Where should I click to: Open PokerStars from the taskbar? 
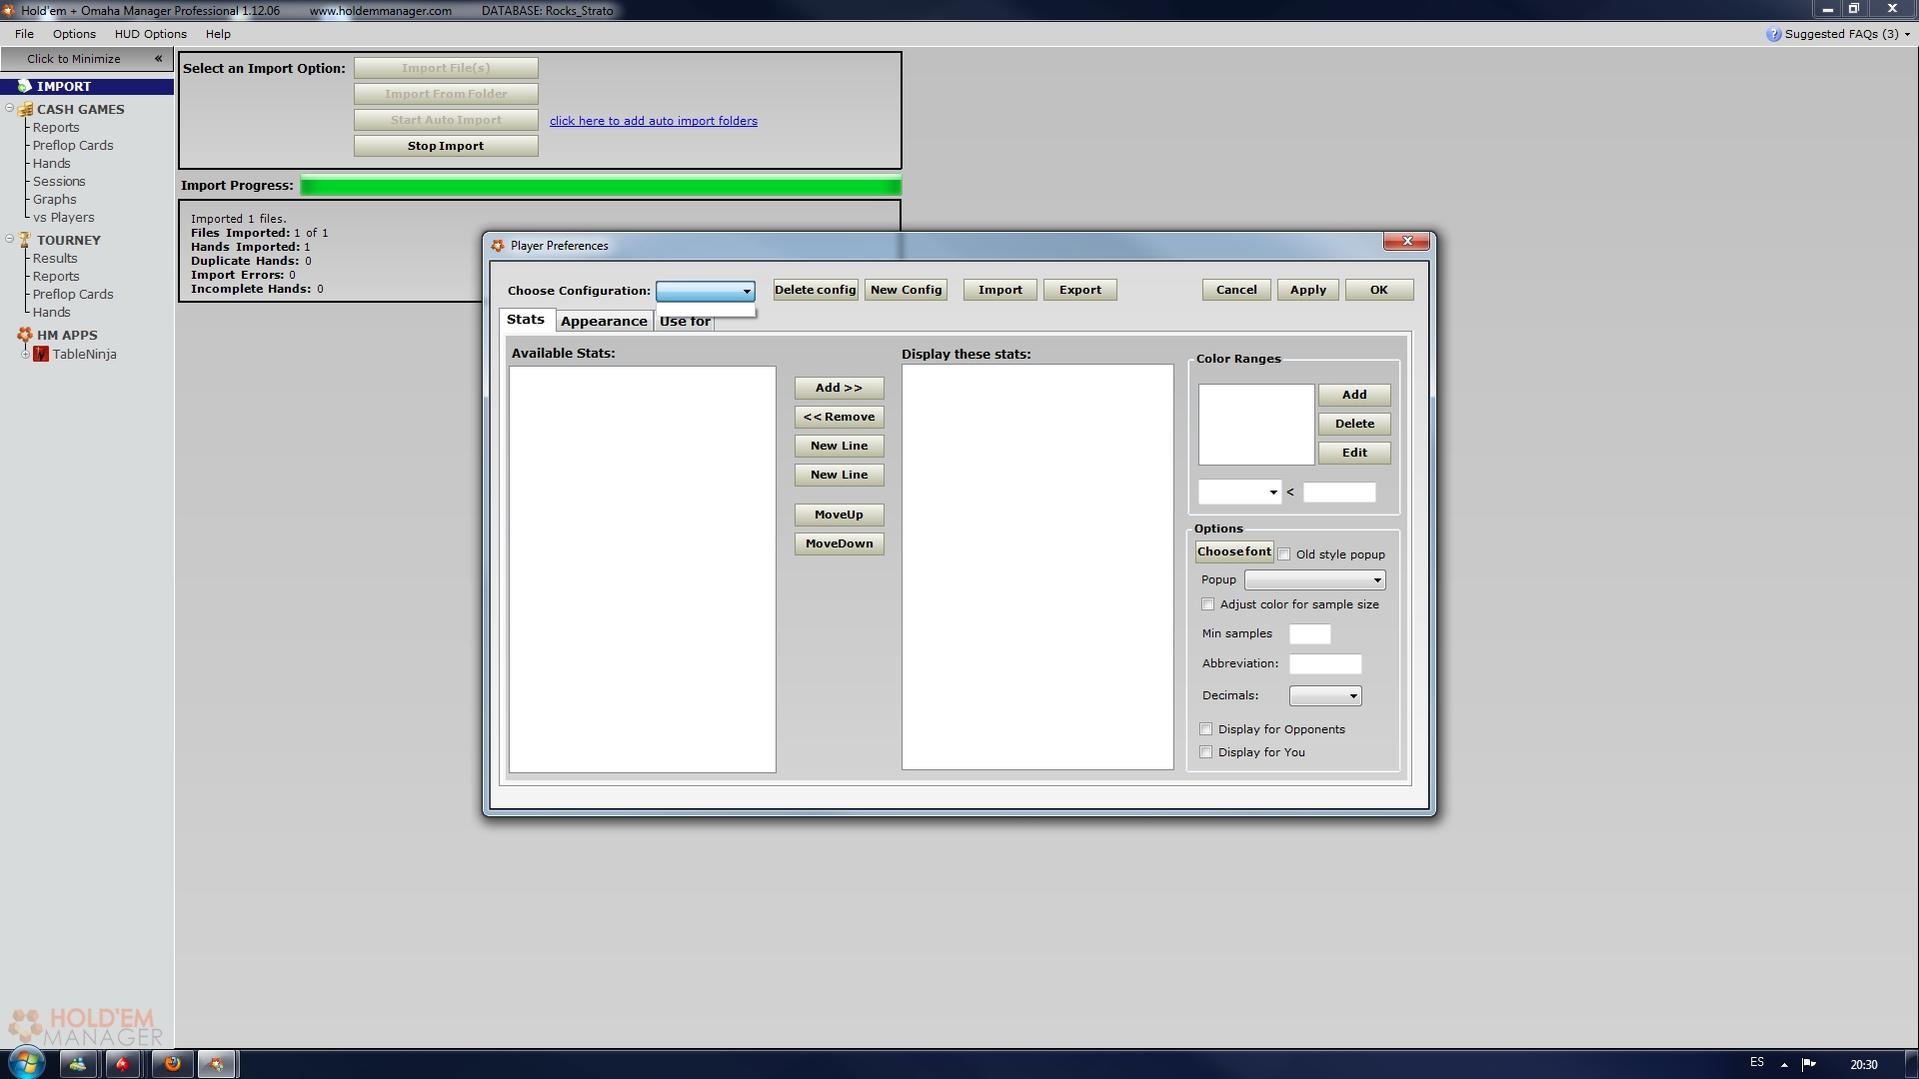pos(122,1064)
